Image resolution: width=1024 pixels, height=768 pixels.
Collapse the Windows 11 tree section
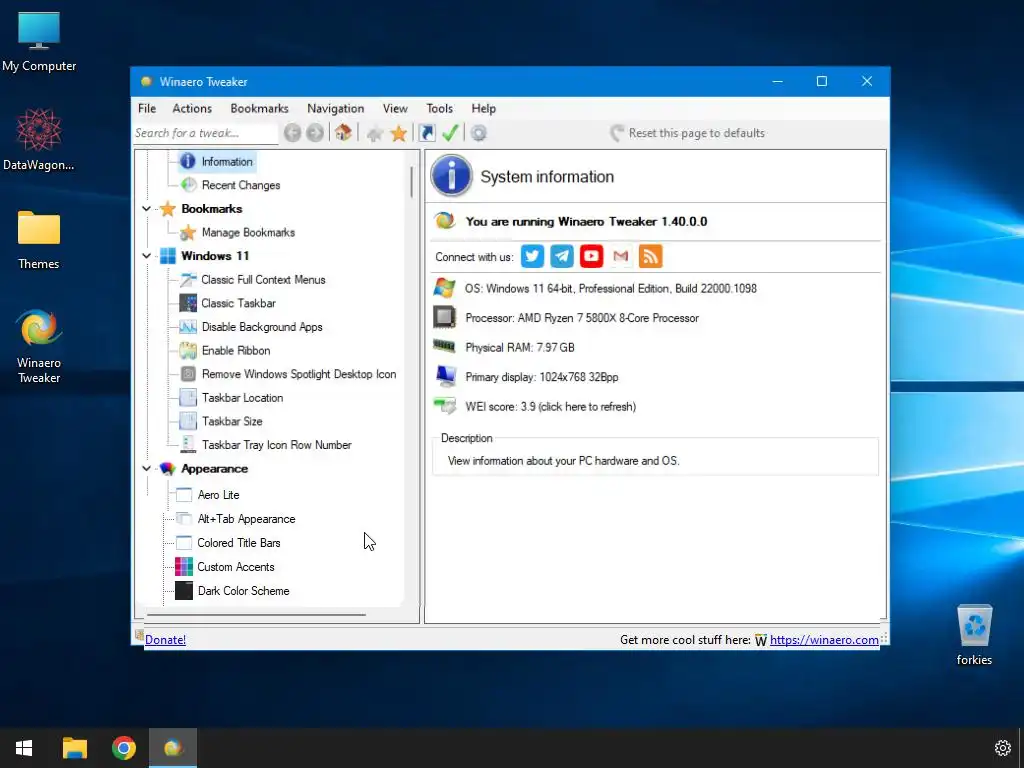pos(146,256)
